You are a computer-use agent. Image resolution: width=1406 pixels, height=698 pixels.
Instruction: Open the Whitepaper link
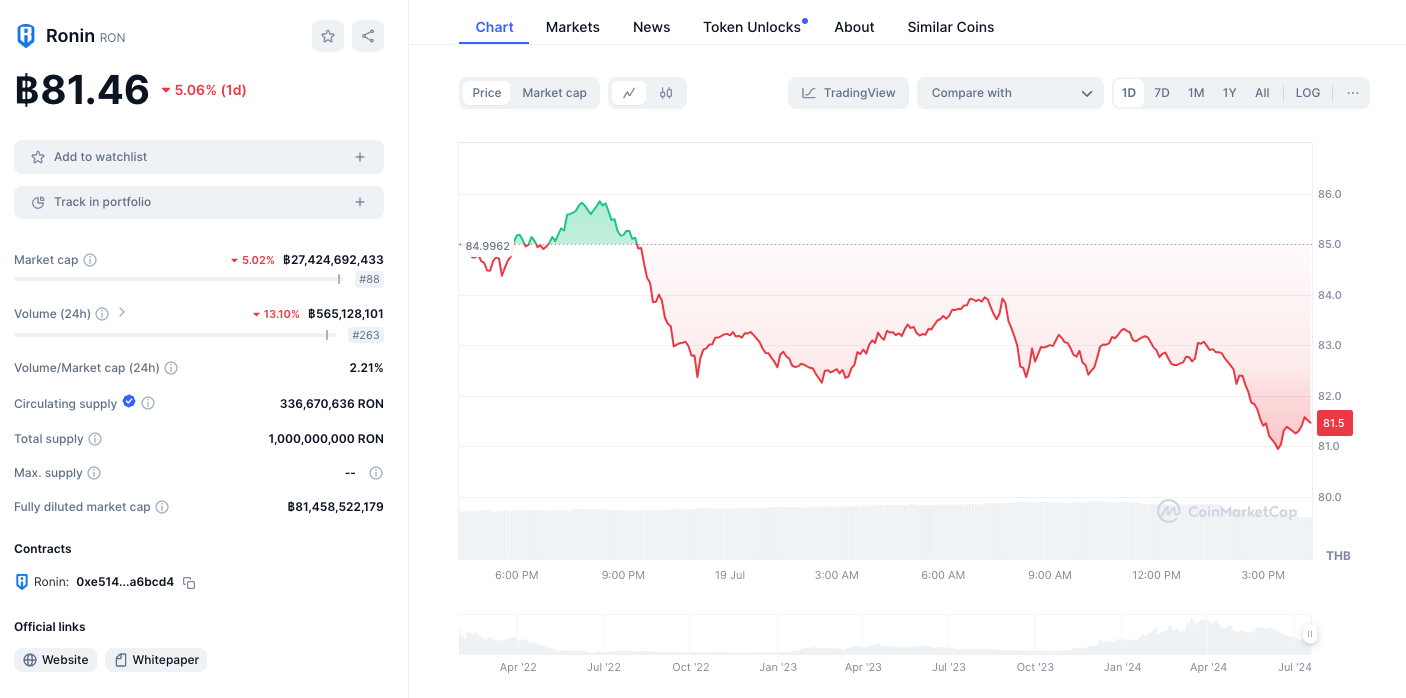click(156, 660)
